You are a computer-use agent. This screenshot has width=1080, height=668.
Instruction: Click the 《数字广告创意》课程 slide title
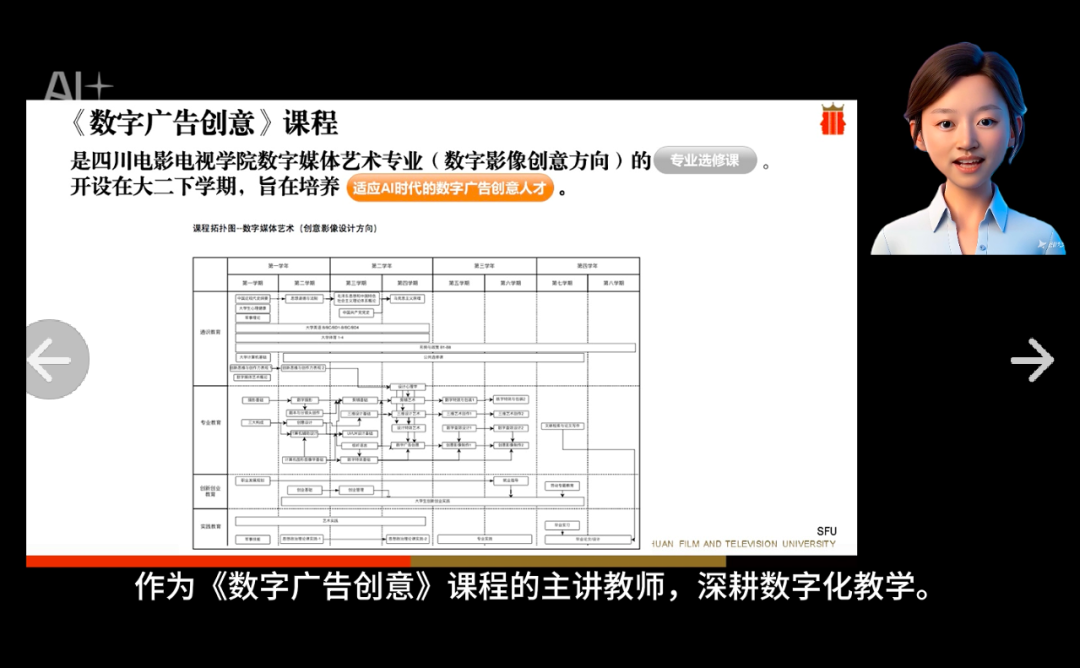coord(203,123)
